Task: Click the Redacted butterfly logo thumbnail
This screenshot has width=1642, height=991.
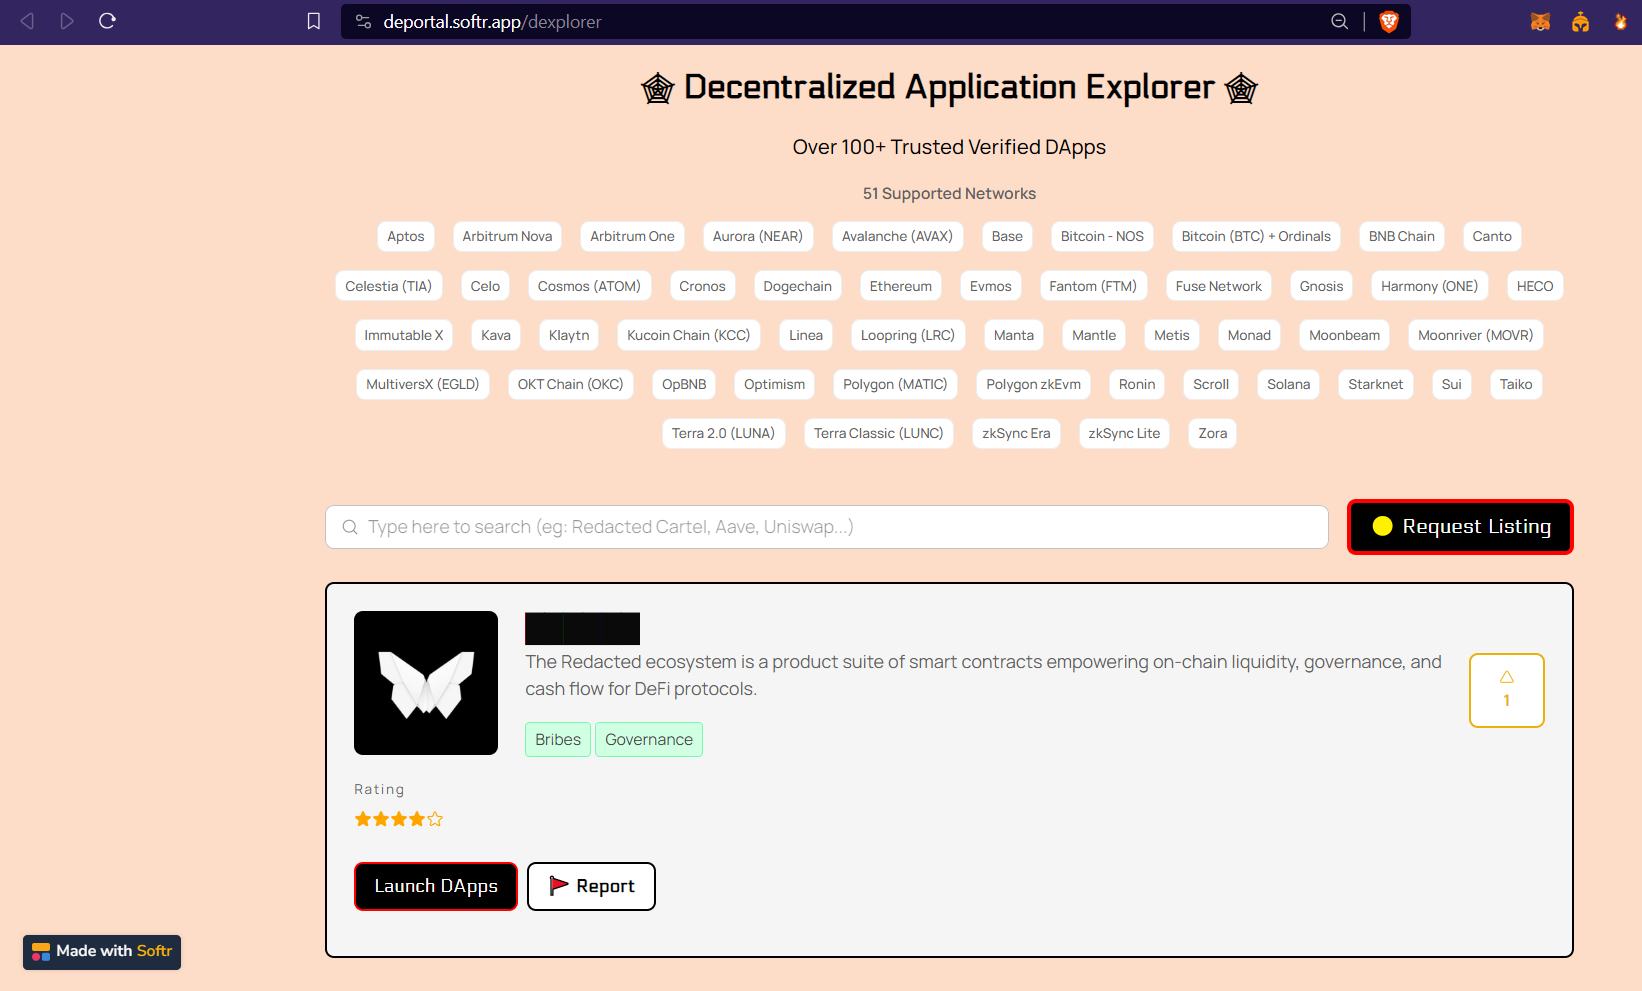Action: [x=426, y=683]
